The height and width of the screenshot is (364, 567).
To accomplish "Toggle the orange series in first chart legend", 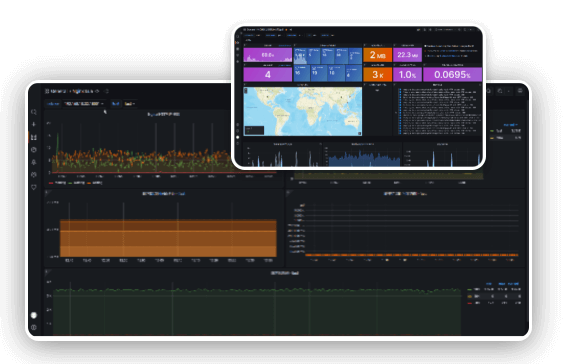I will click(95, 183).
